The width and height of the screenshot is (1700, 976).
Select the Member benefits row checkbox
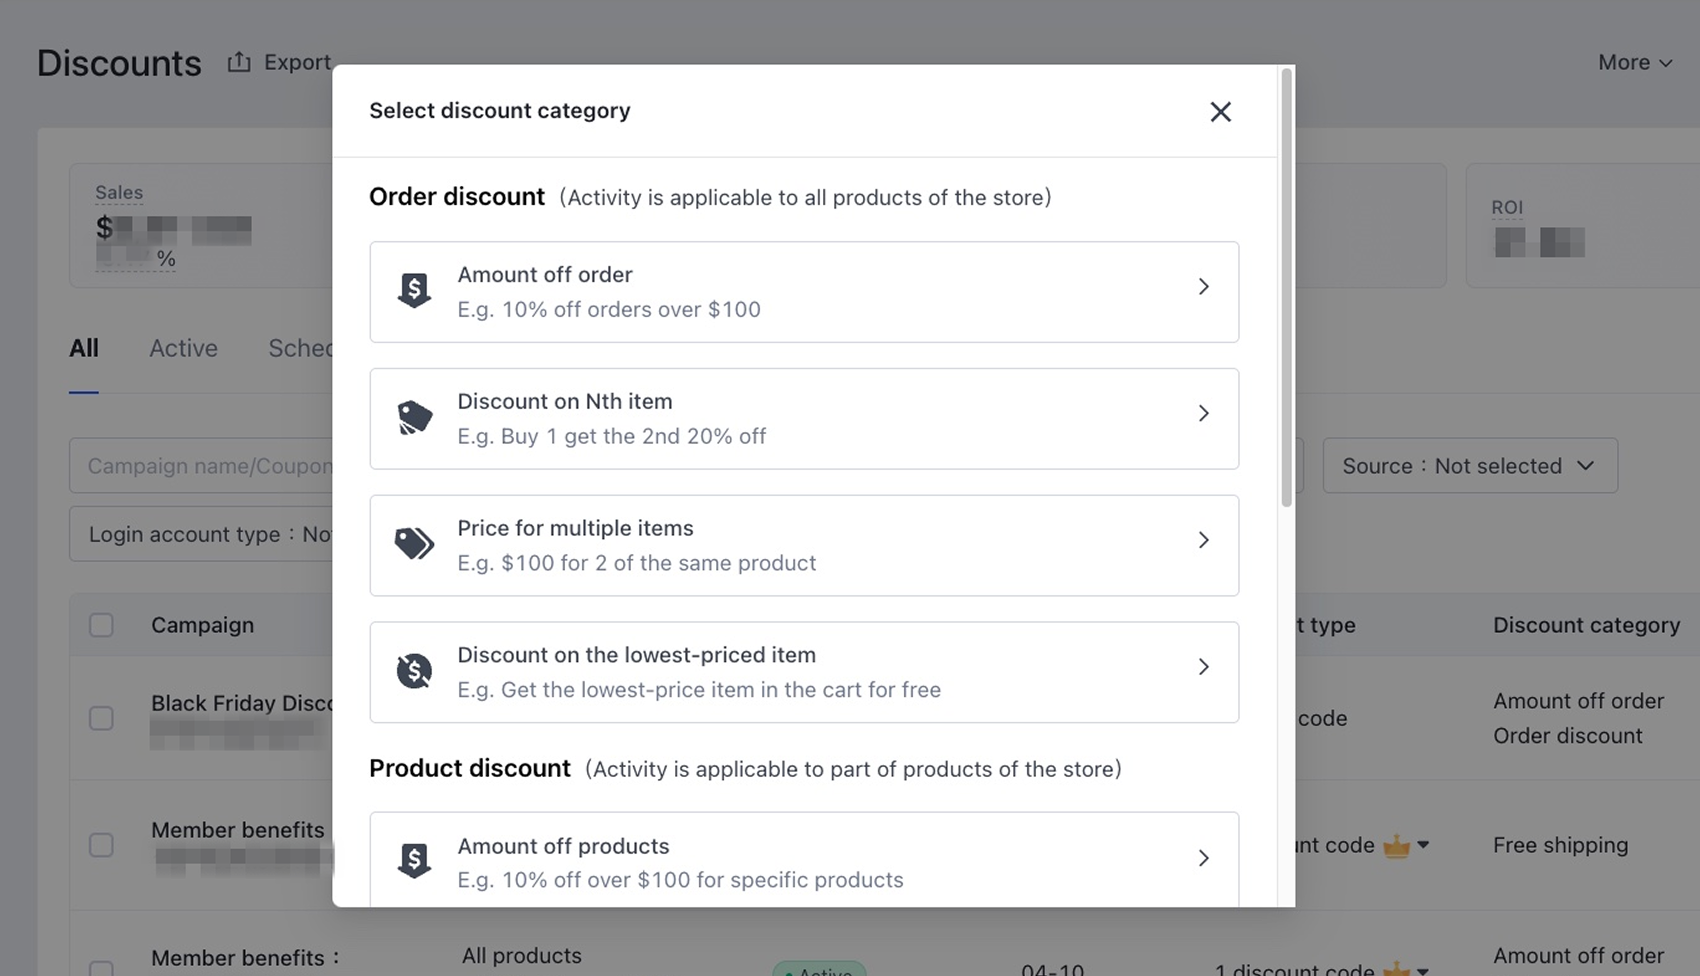(101, 845)
